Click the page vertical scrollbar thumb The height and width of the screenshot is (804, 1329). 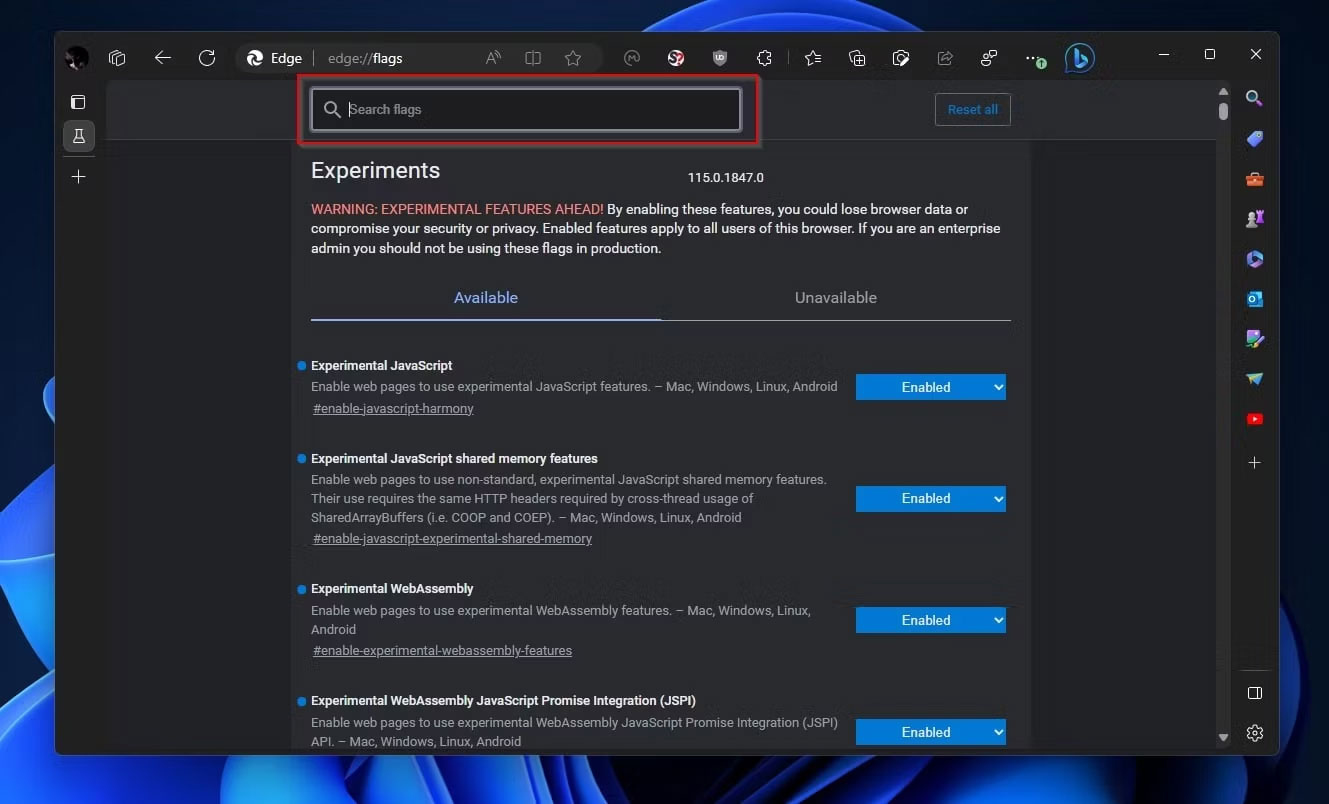pos(1223,111)
